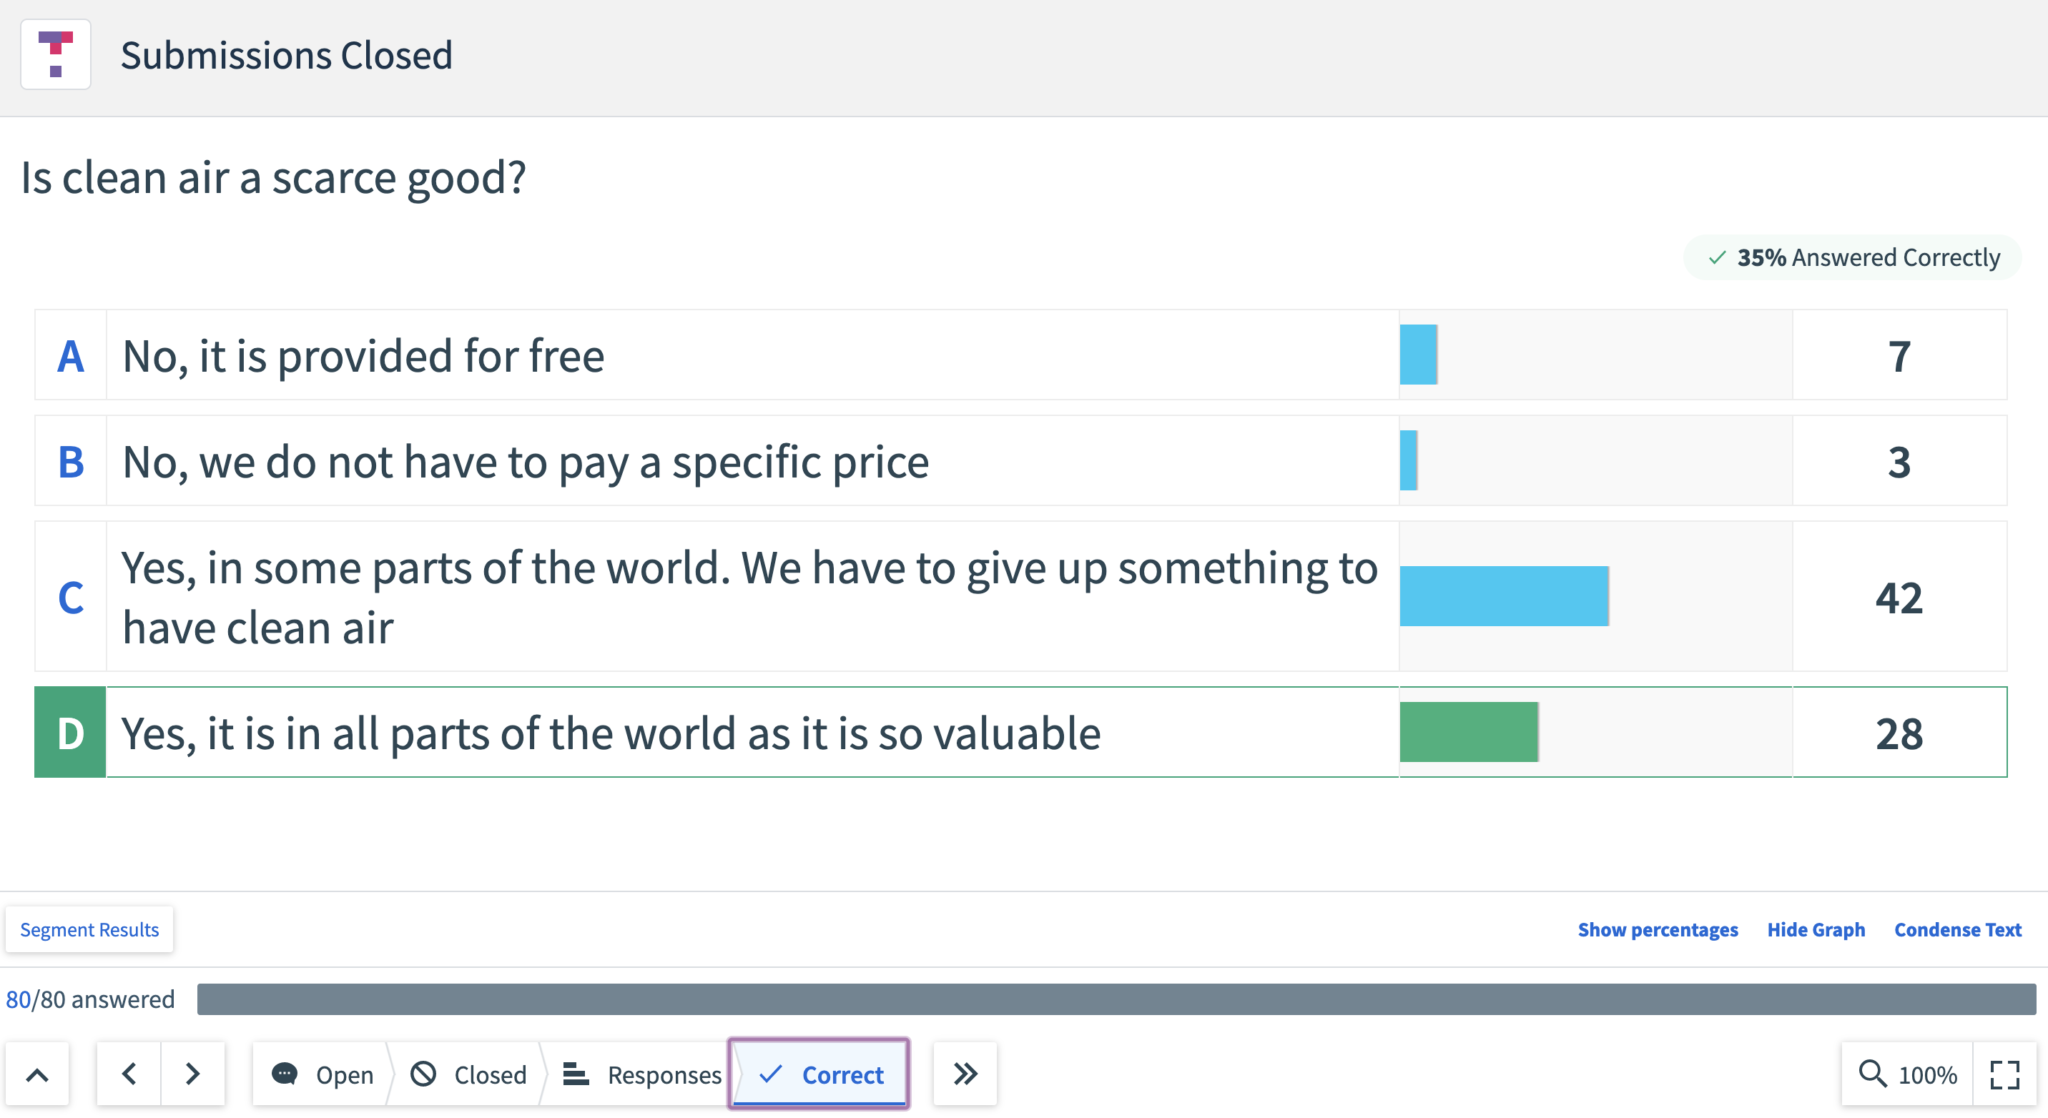The height and width of the screenshot is (1118, 2048).
Task: Click Show percentages link
Action: (1658, 929)
